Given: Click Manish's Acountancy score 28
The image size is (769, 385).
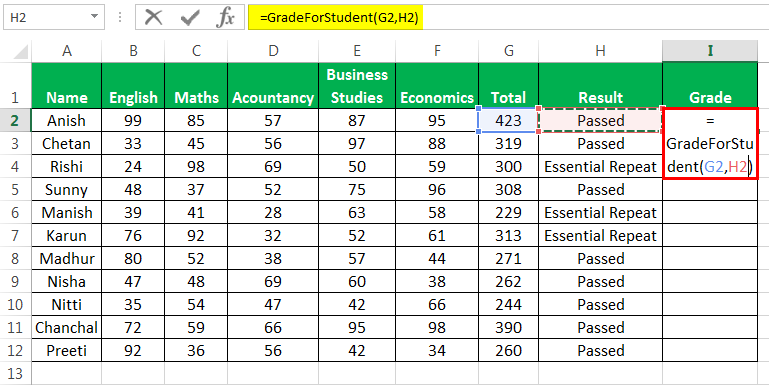Looking at the screenshot, I should tap(273, 212).
